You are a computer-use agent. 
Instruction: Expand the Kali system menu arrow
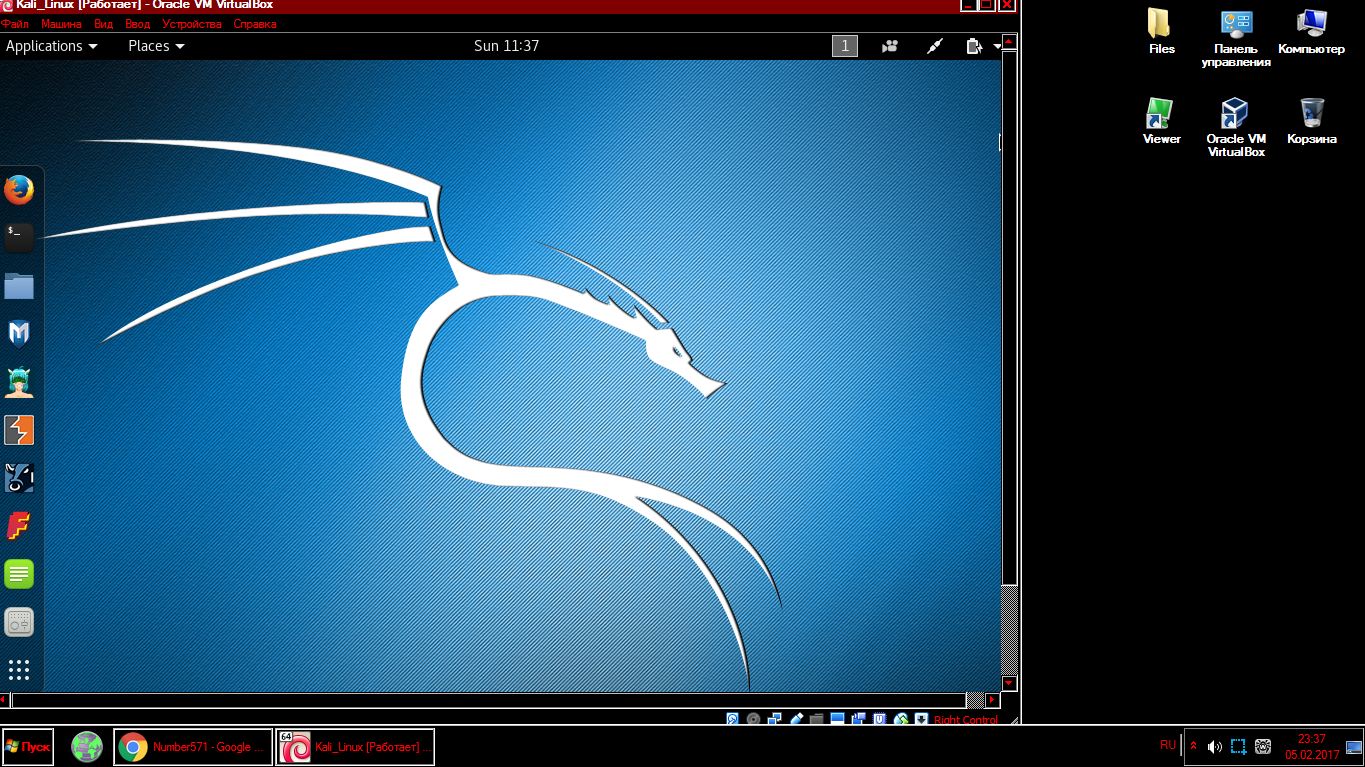click(x=997, y=46)
